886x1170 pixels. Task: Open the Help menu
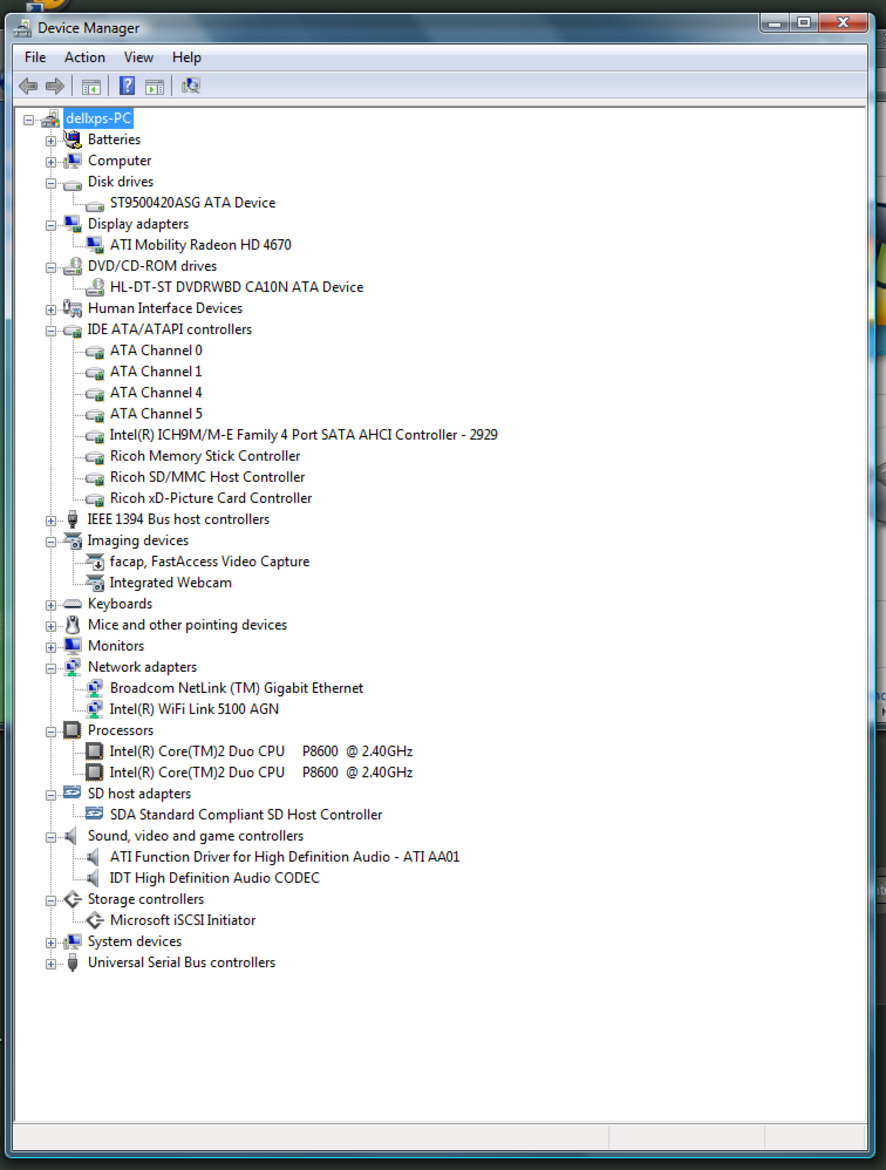(x=187, y=57)
